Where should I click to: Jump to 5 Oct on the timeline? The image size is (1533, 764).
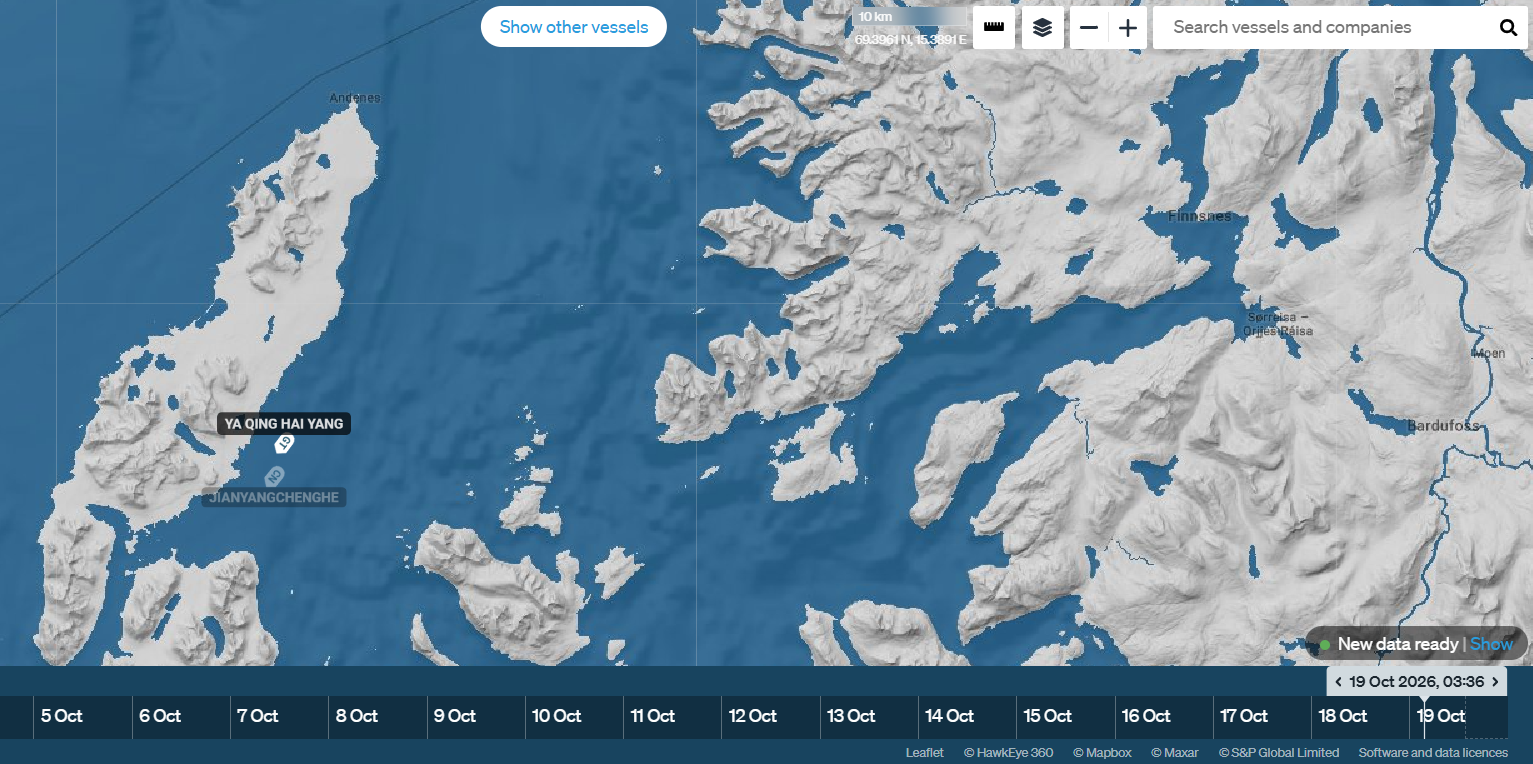coord(62,716)
